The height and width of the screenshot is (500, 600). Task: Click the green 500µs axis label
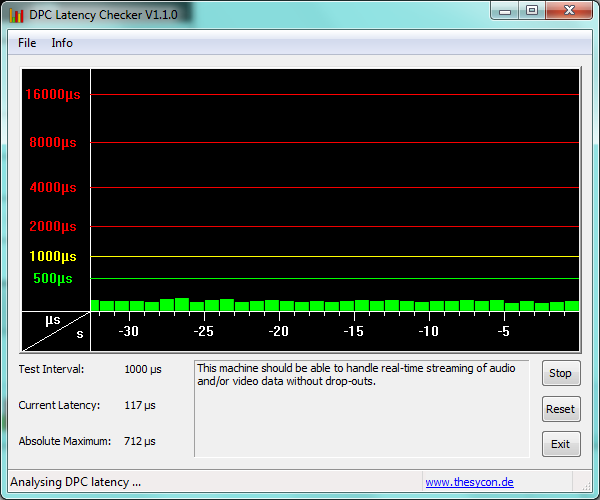pos(53,278)
